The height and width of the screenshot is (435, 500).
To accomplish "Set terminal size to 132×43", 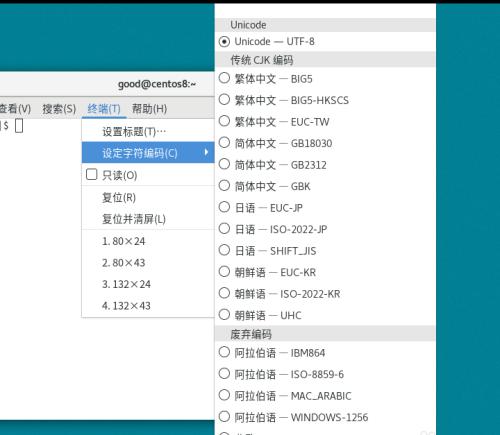I will pyautogui.click(x=148, y=306).
